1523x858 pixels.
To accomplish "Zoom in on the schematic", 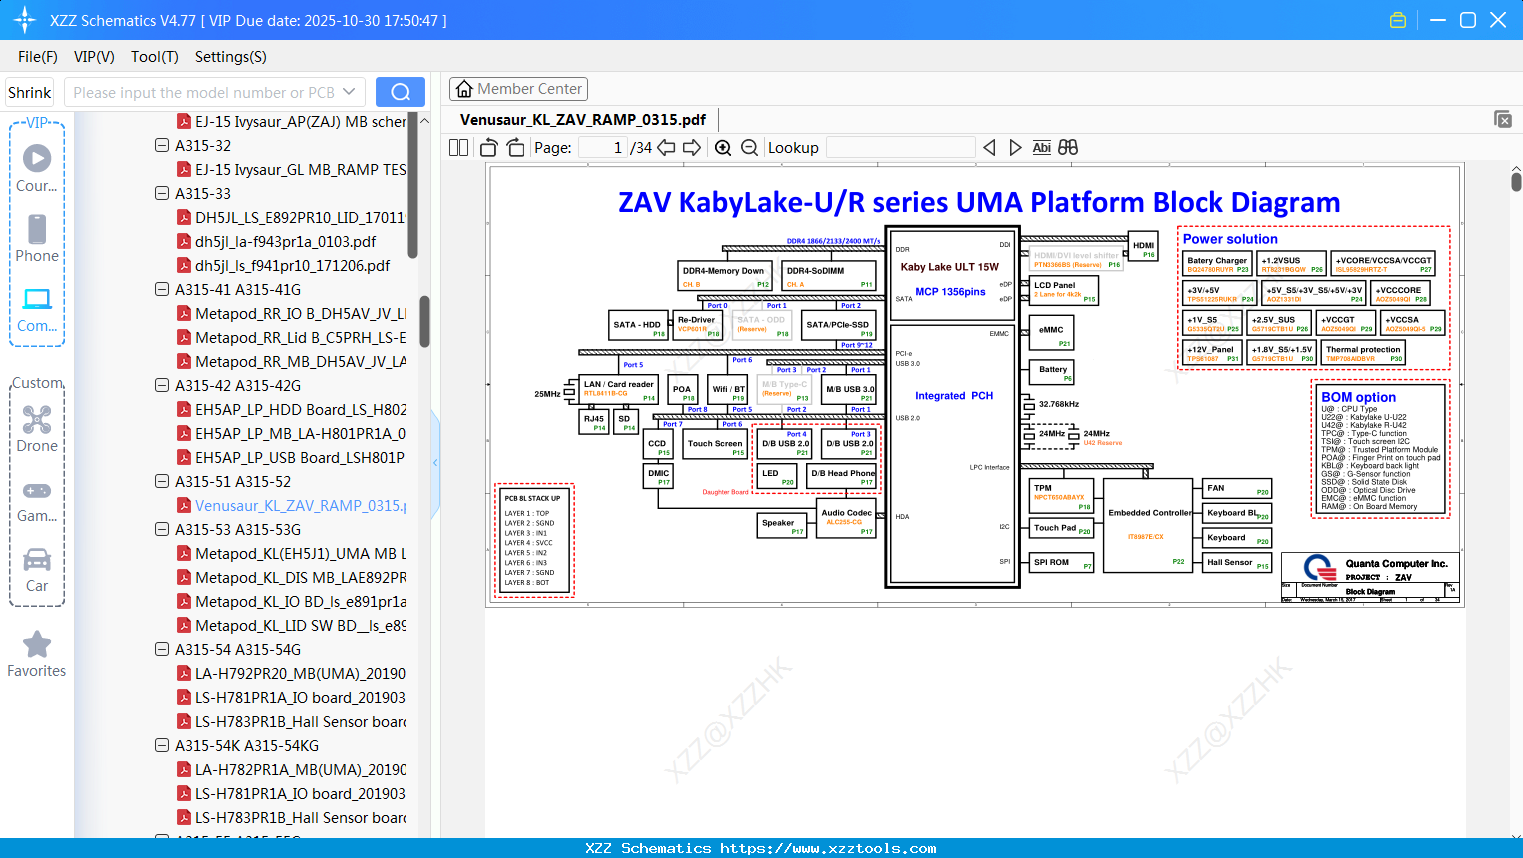I will [x=723, y=148].
